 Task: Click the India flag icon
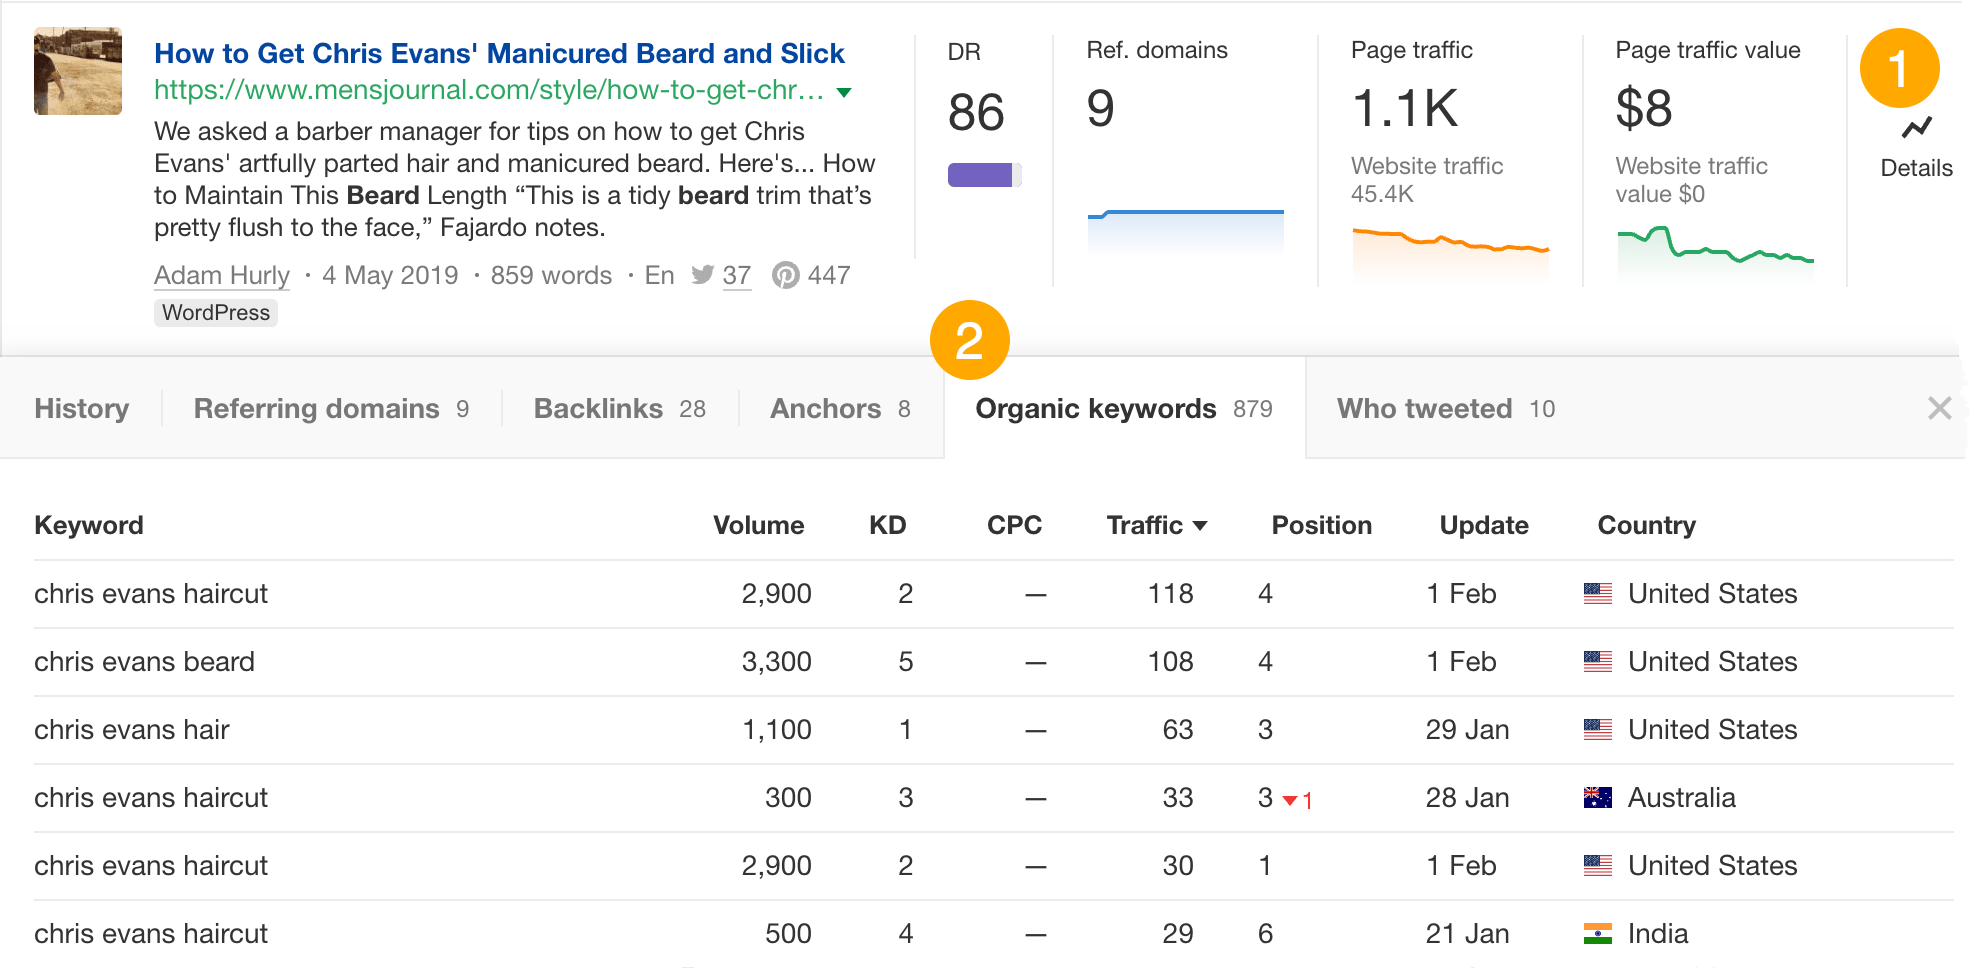coord(1598,933)
